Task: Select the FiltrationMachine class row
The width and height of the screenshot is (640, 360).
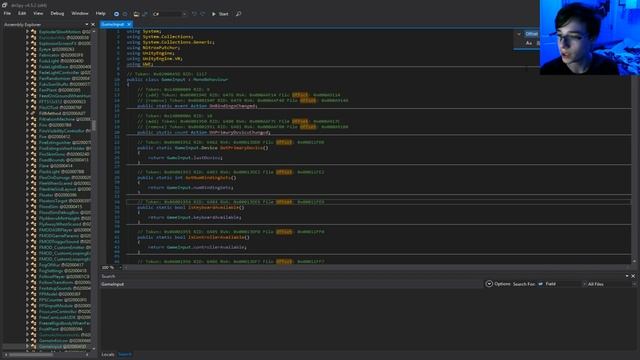Action: tap(64, 119)
